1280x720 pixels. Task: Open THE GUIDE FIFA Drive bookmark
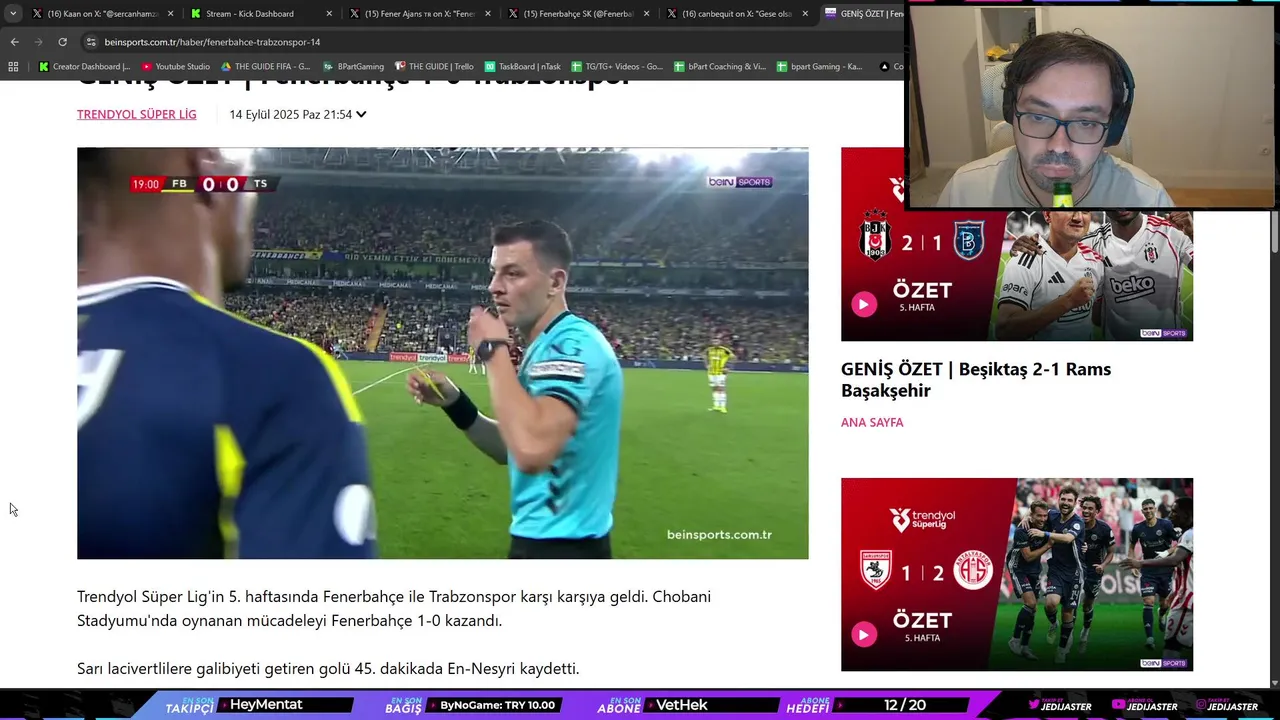[x=265, y=67]
